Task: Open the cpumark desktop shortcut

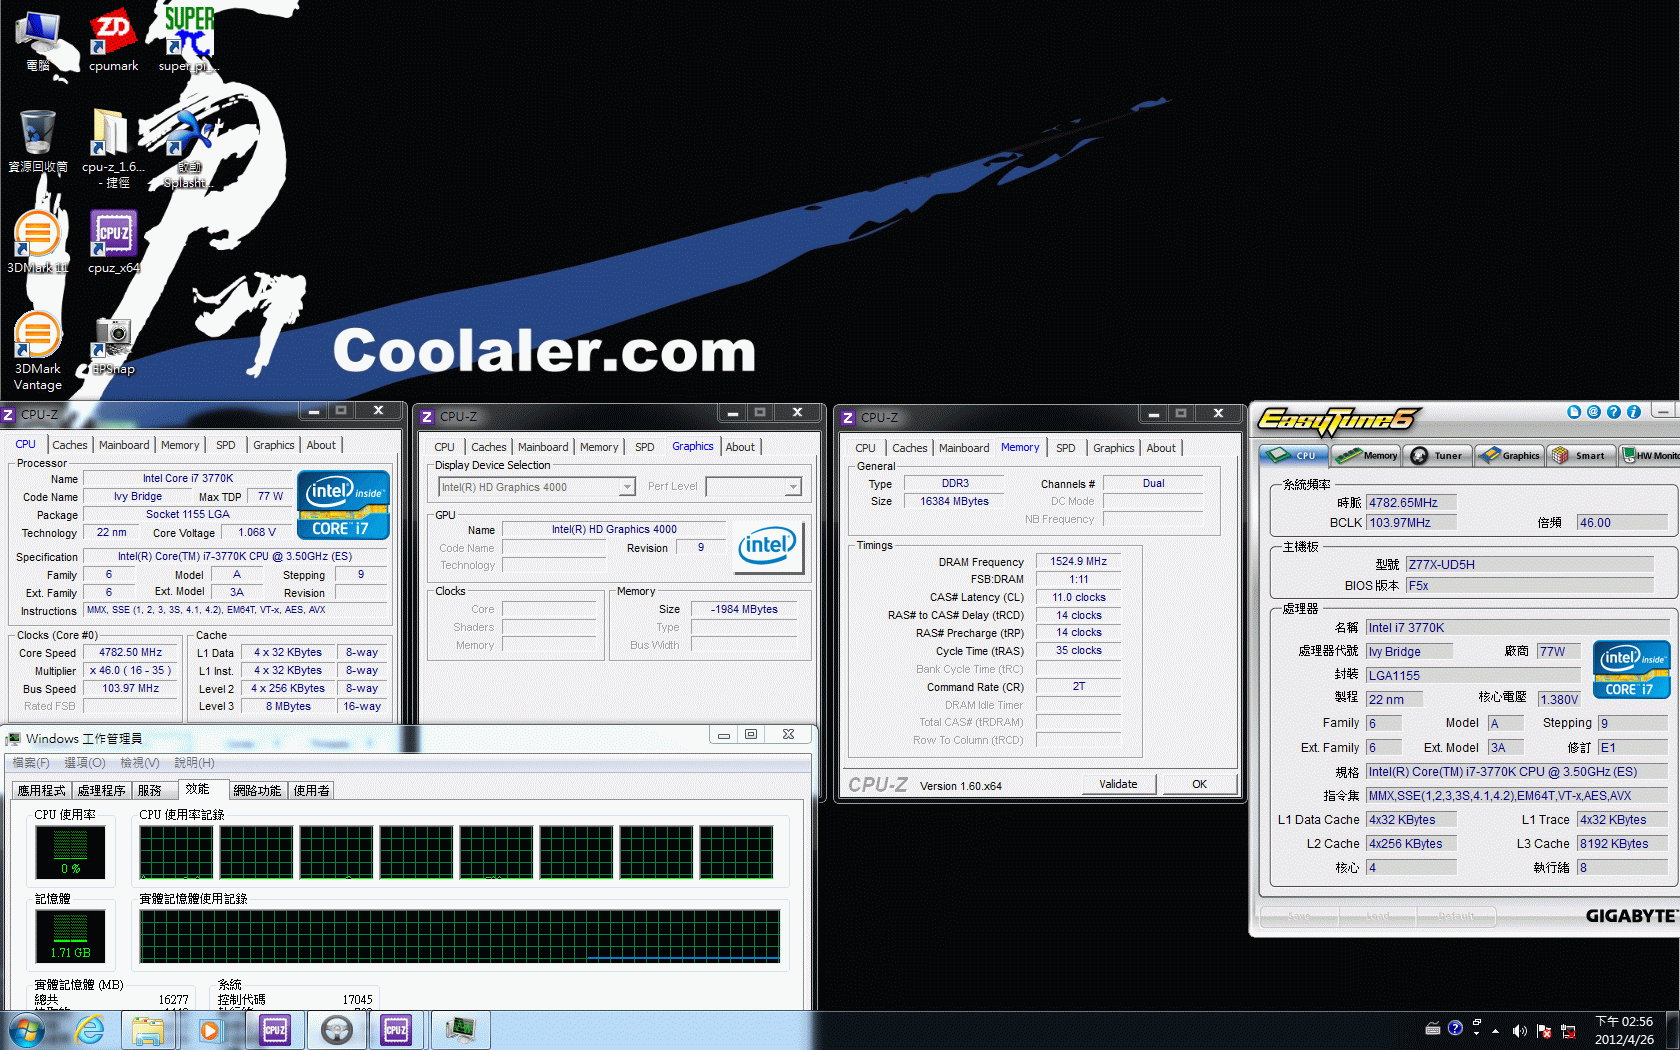Action: 113,40
